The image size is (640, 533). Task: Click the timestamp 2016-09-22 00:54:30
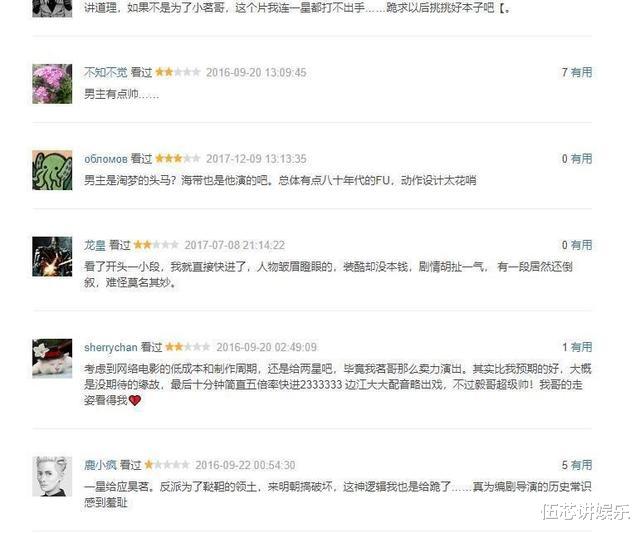[x=245, y=465]
